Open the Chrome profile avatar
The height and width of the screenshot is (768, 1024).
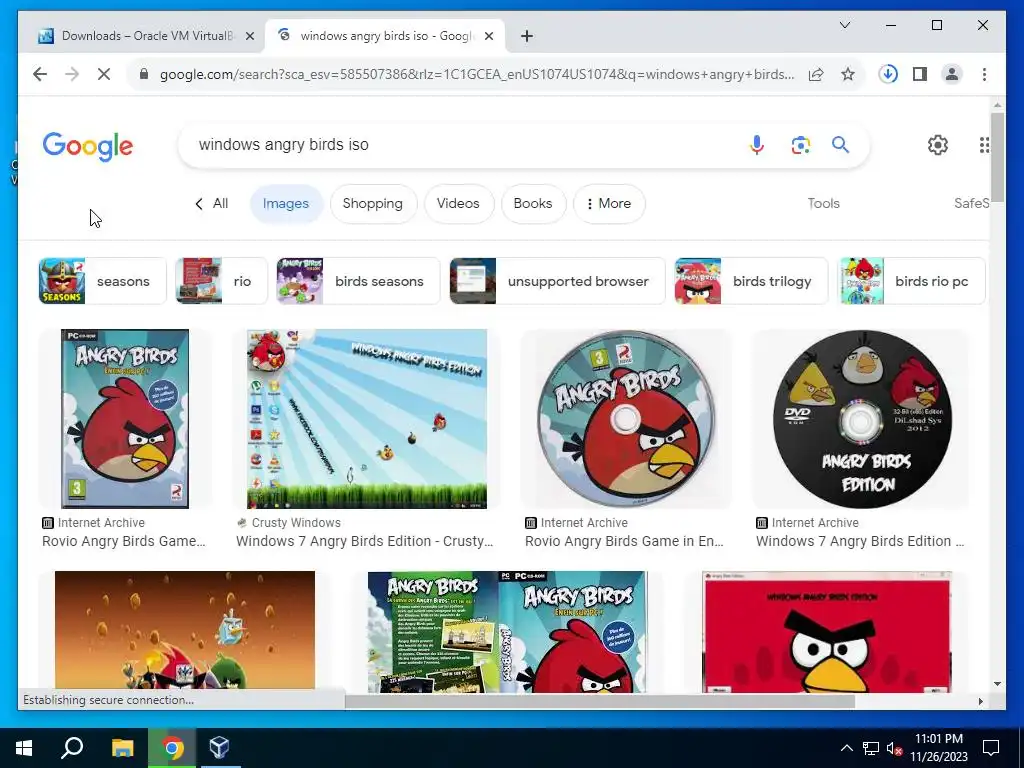(x=952, y=74)
